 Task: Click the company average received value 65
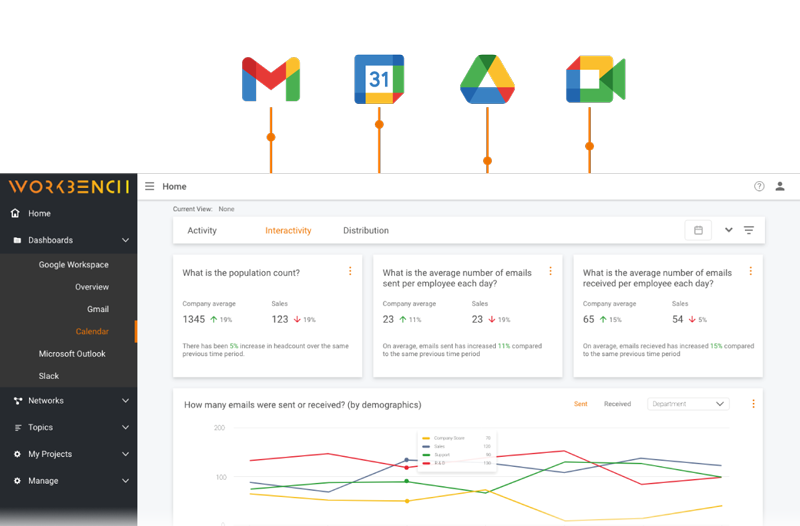(588, 319)
